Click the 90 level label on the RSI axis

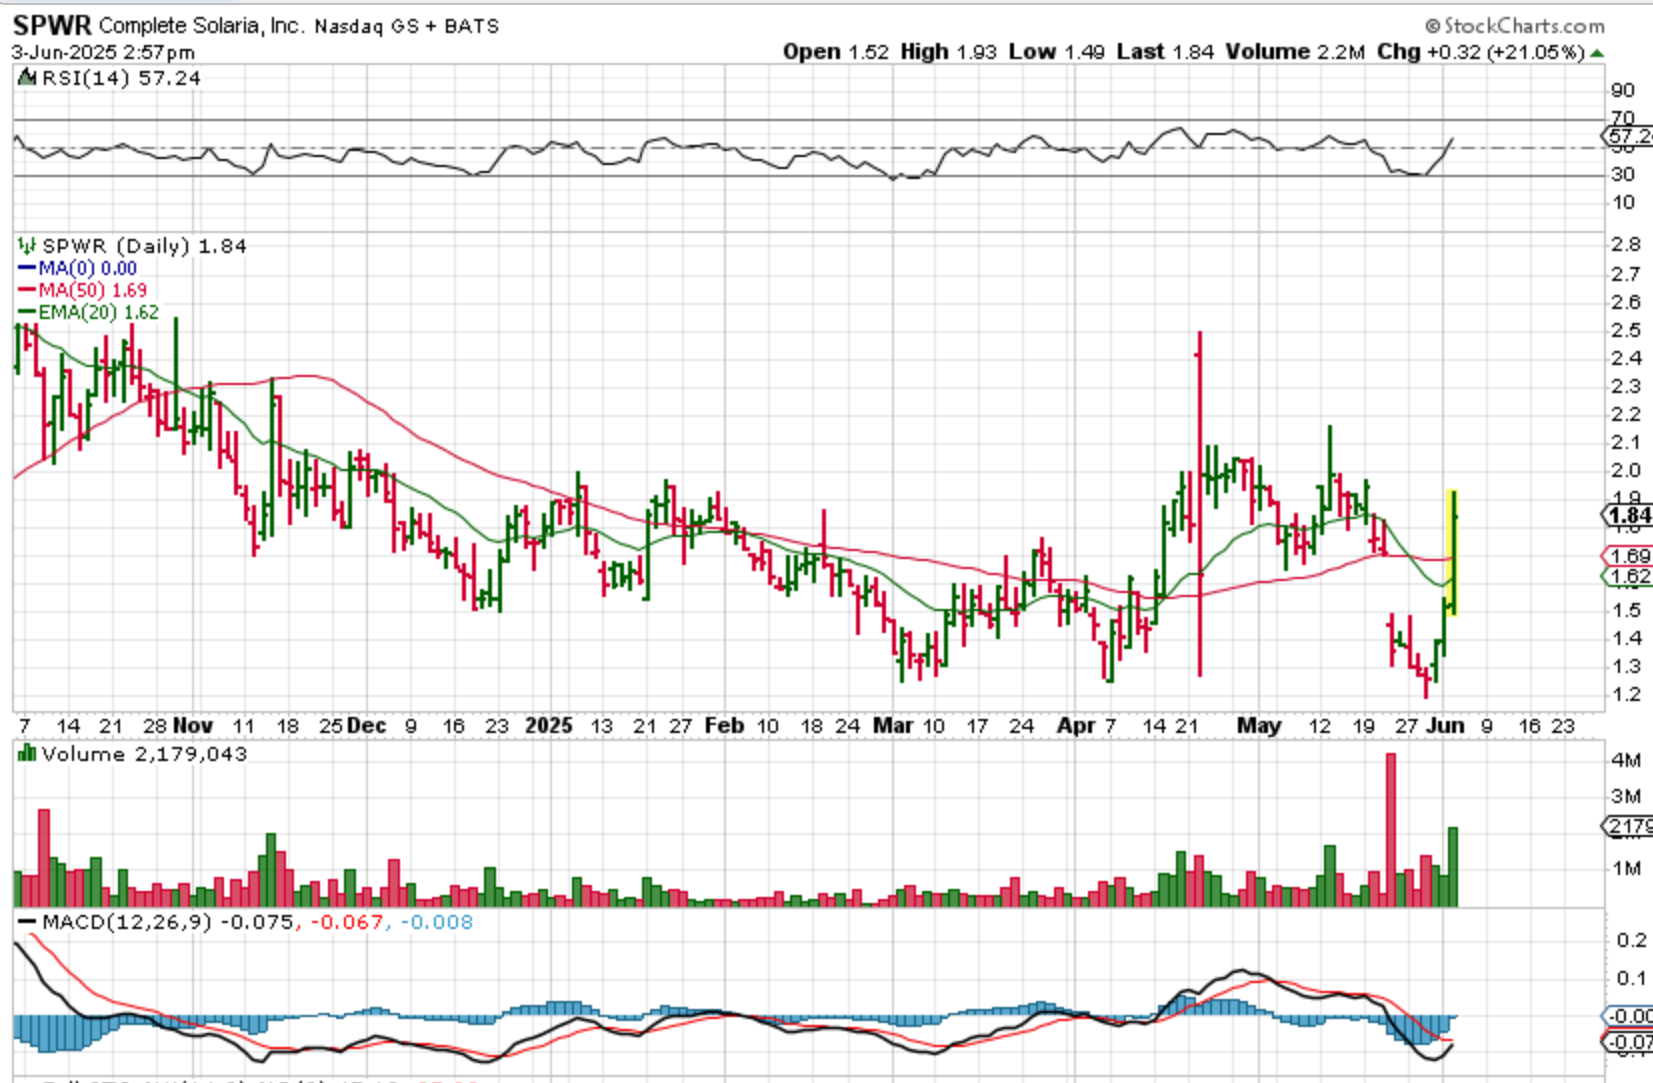click(1622, 91)
